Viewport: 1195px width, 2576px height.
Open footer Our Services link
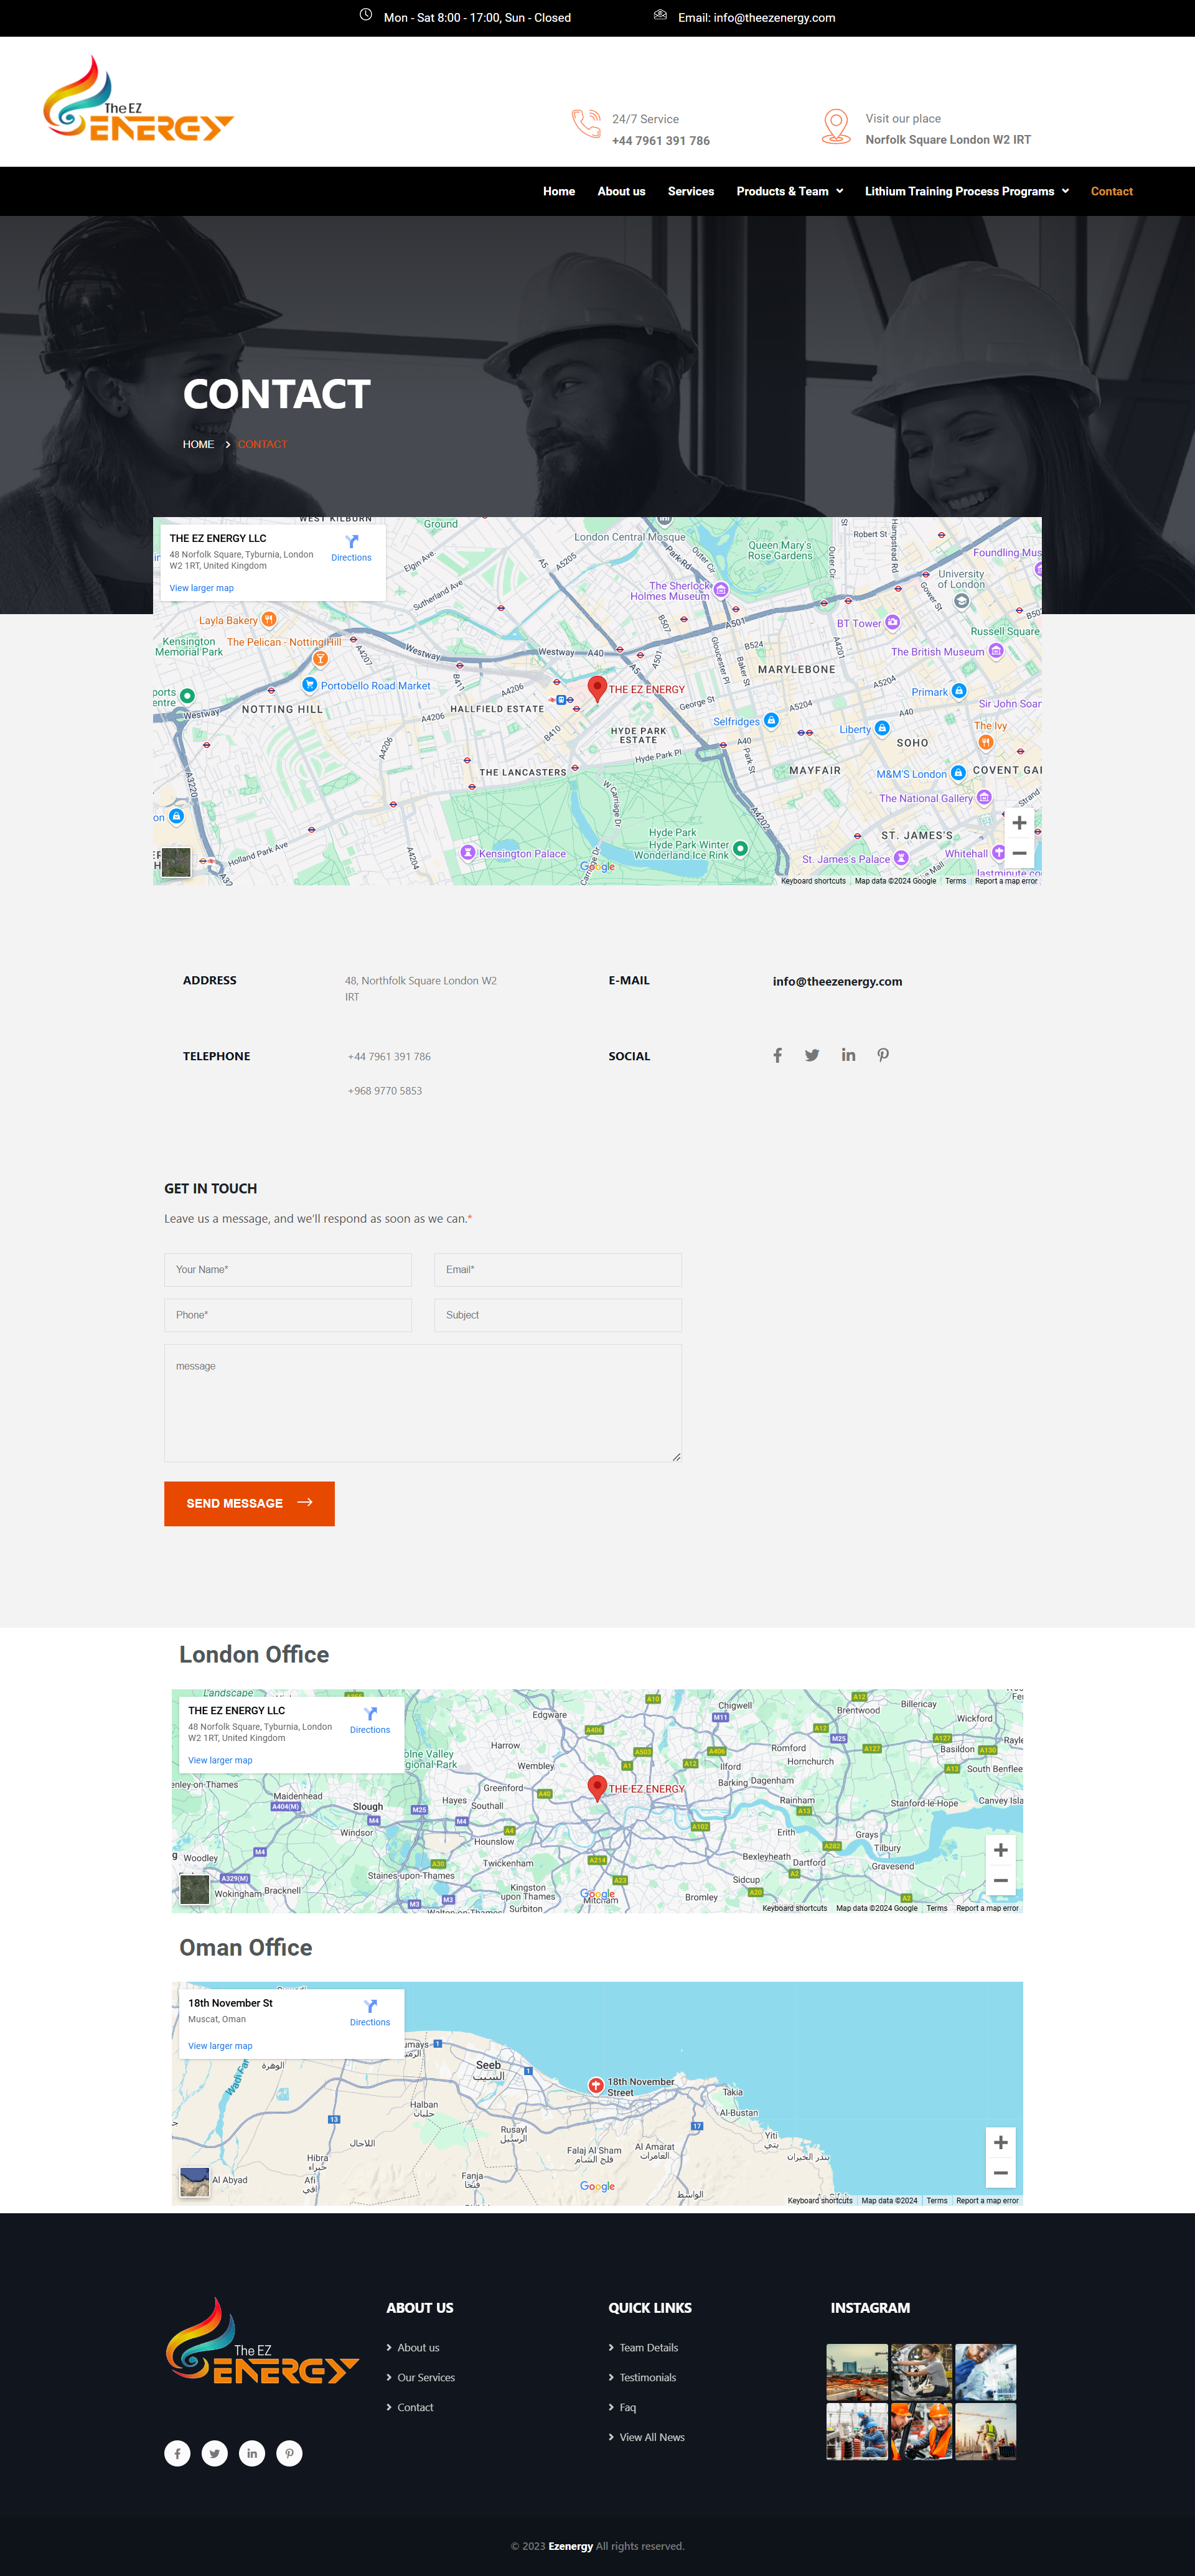[x=426, y=2377]
